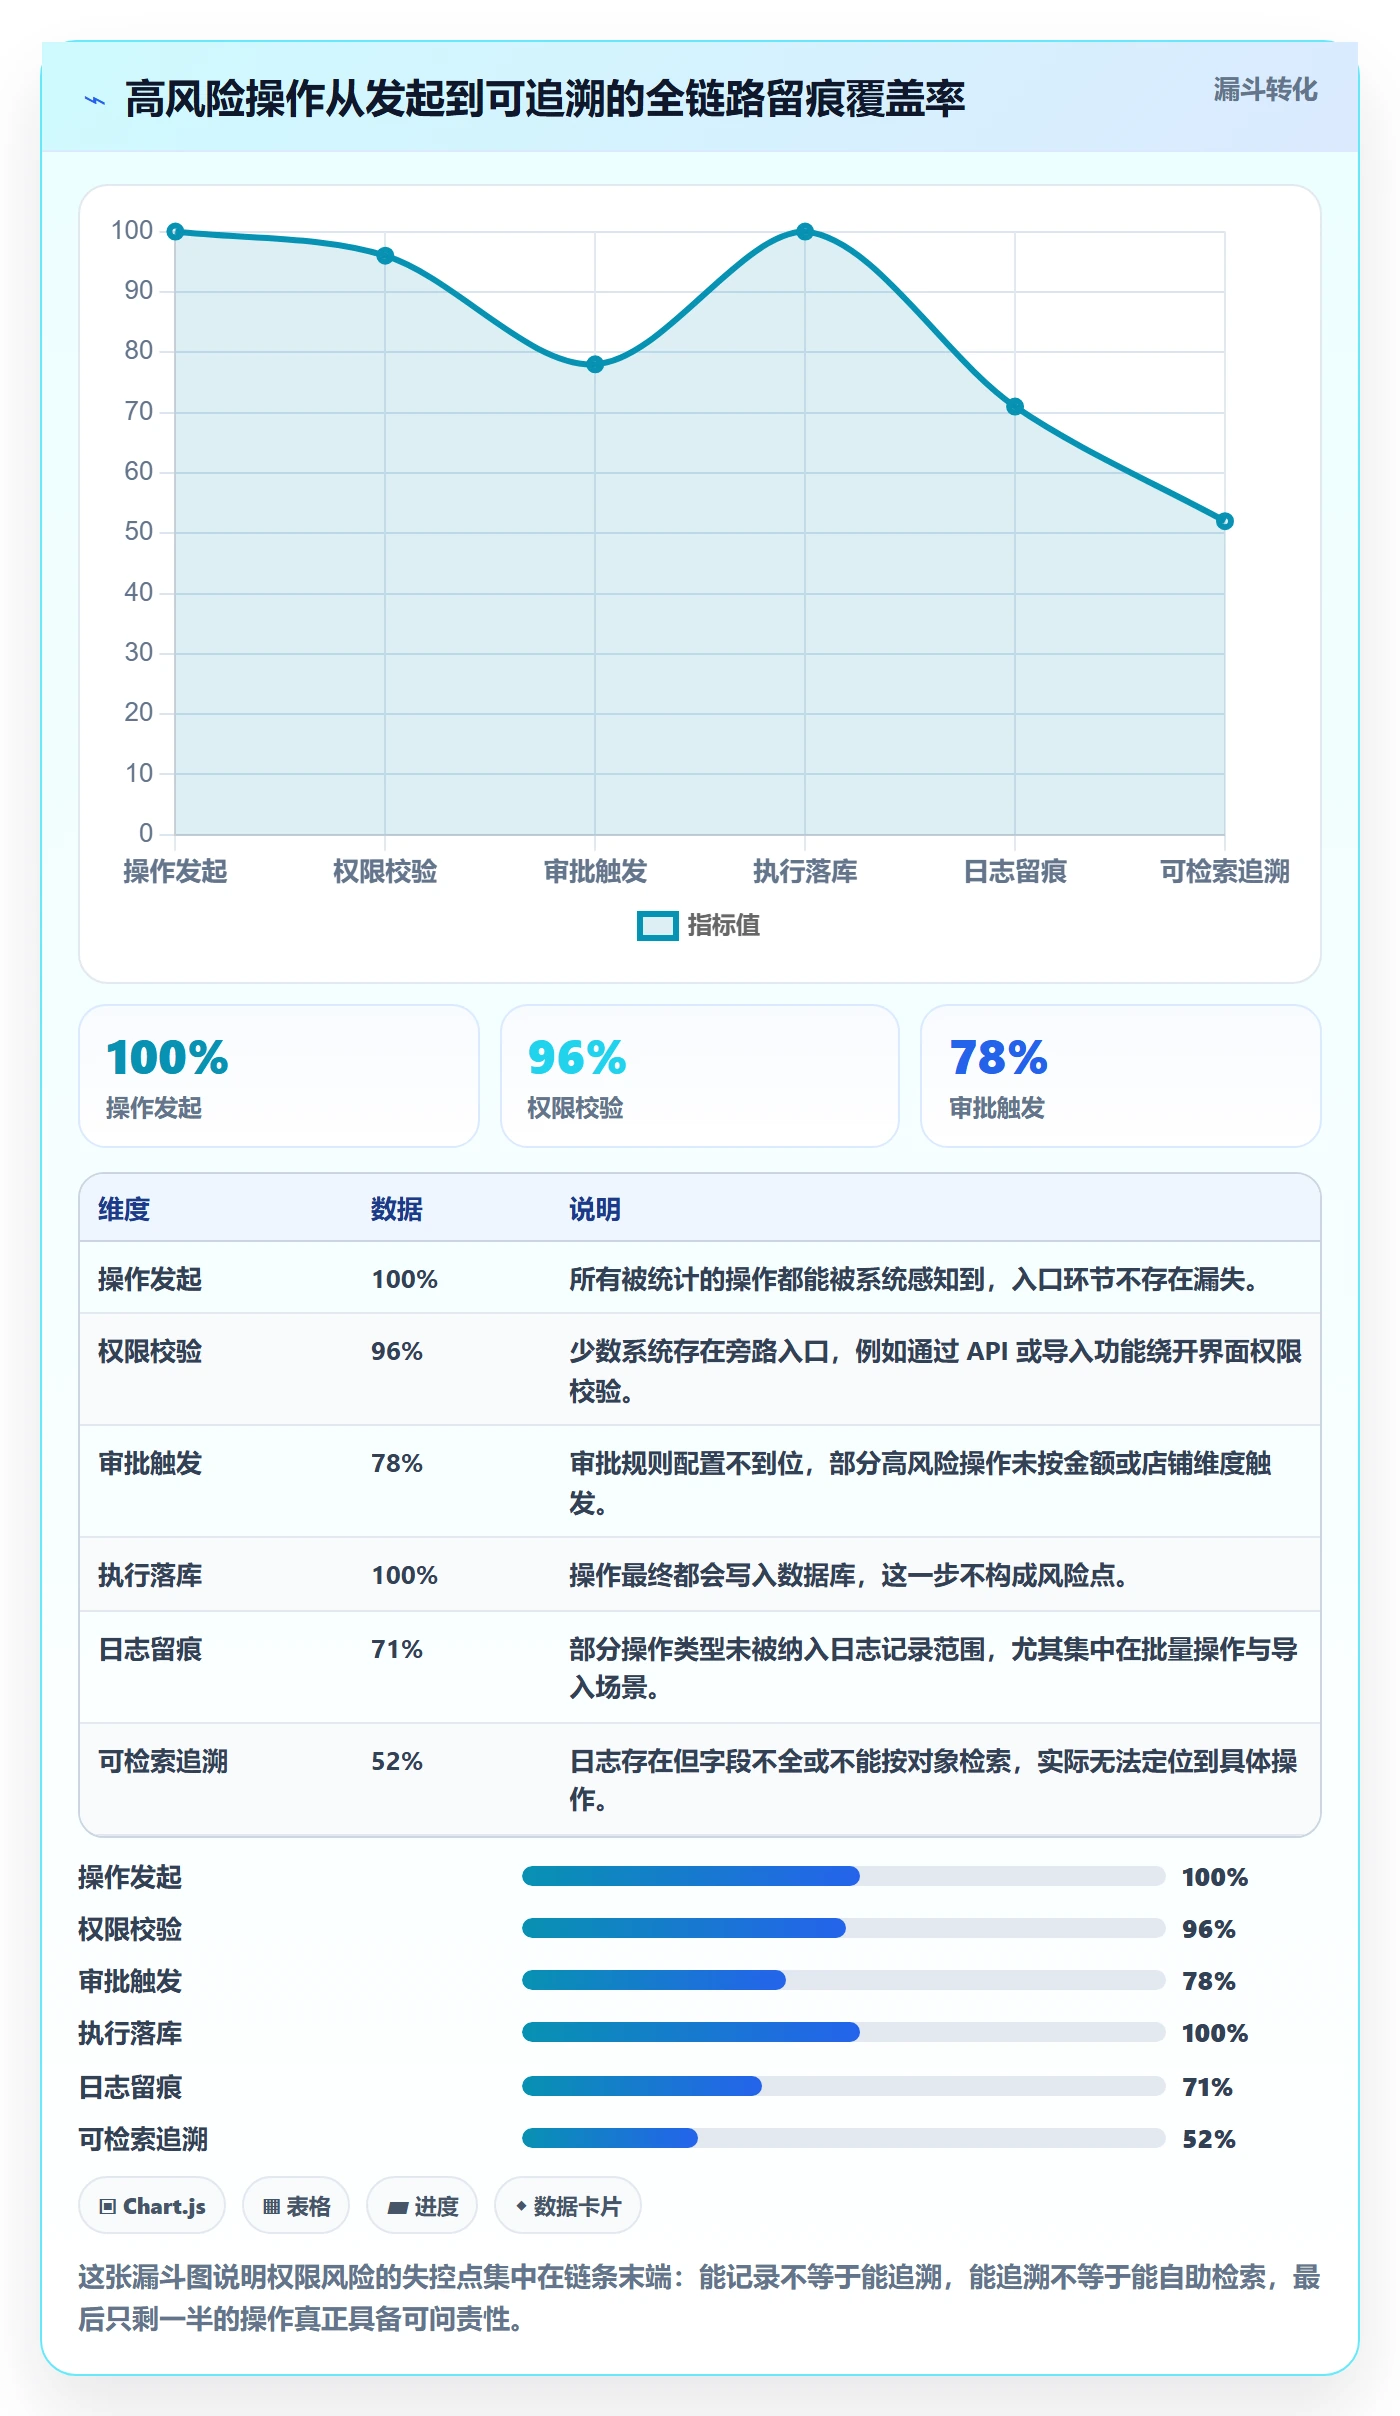Open the 78% 审批触发 stat card
The width and height of the screenshot is (1400, 2416).
(x=1121, y=1076)
